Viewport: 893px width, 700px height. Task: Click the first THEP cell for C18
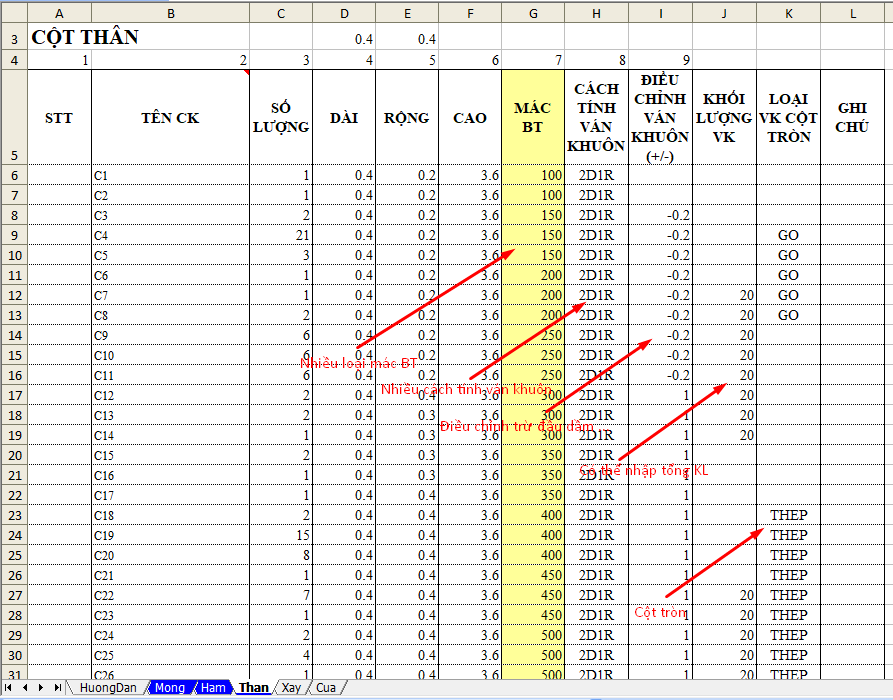pos(788,515)
